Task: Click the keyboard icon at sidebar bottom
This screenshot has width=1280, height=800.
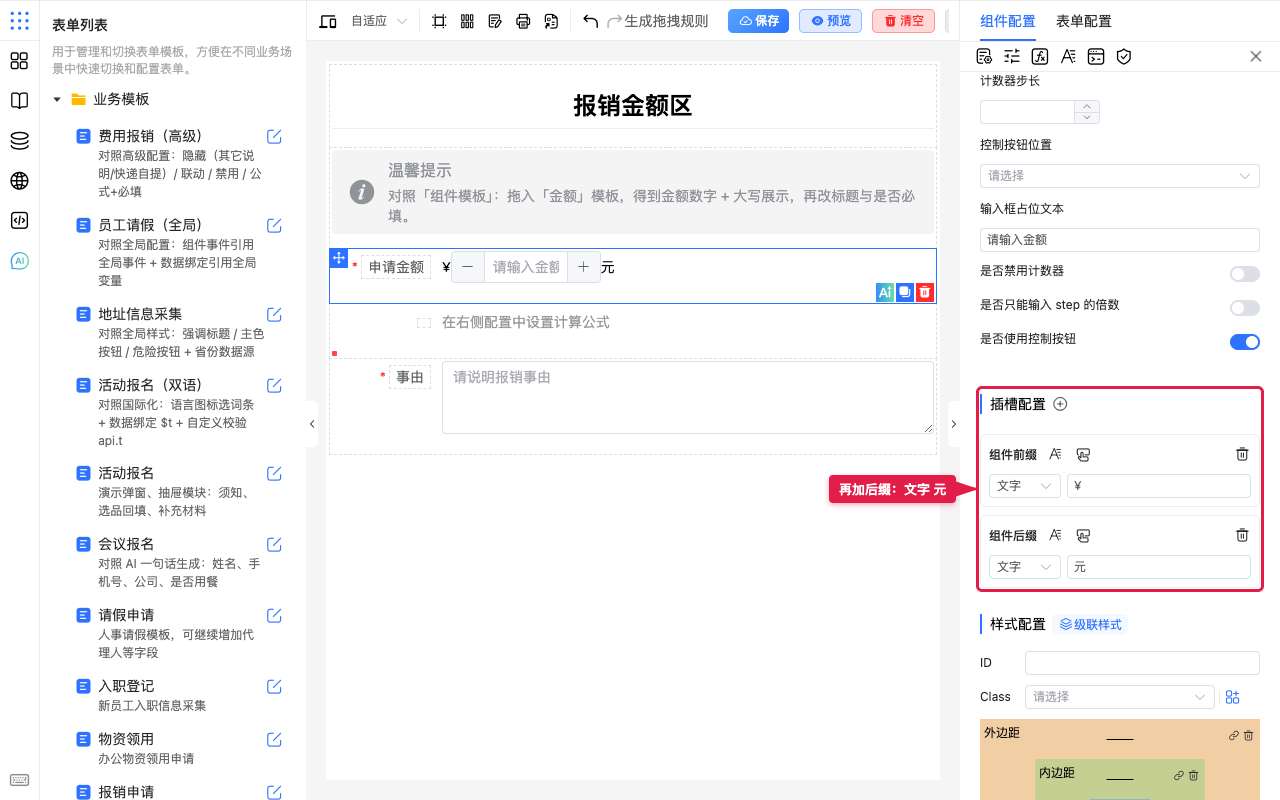Action: pyautogui.click(x=19, y=780)
